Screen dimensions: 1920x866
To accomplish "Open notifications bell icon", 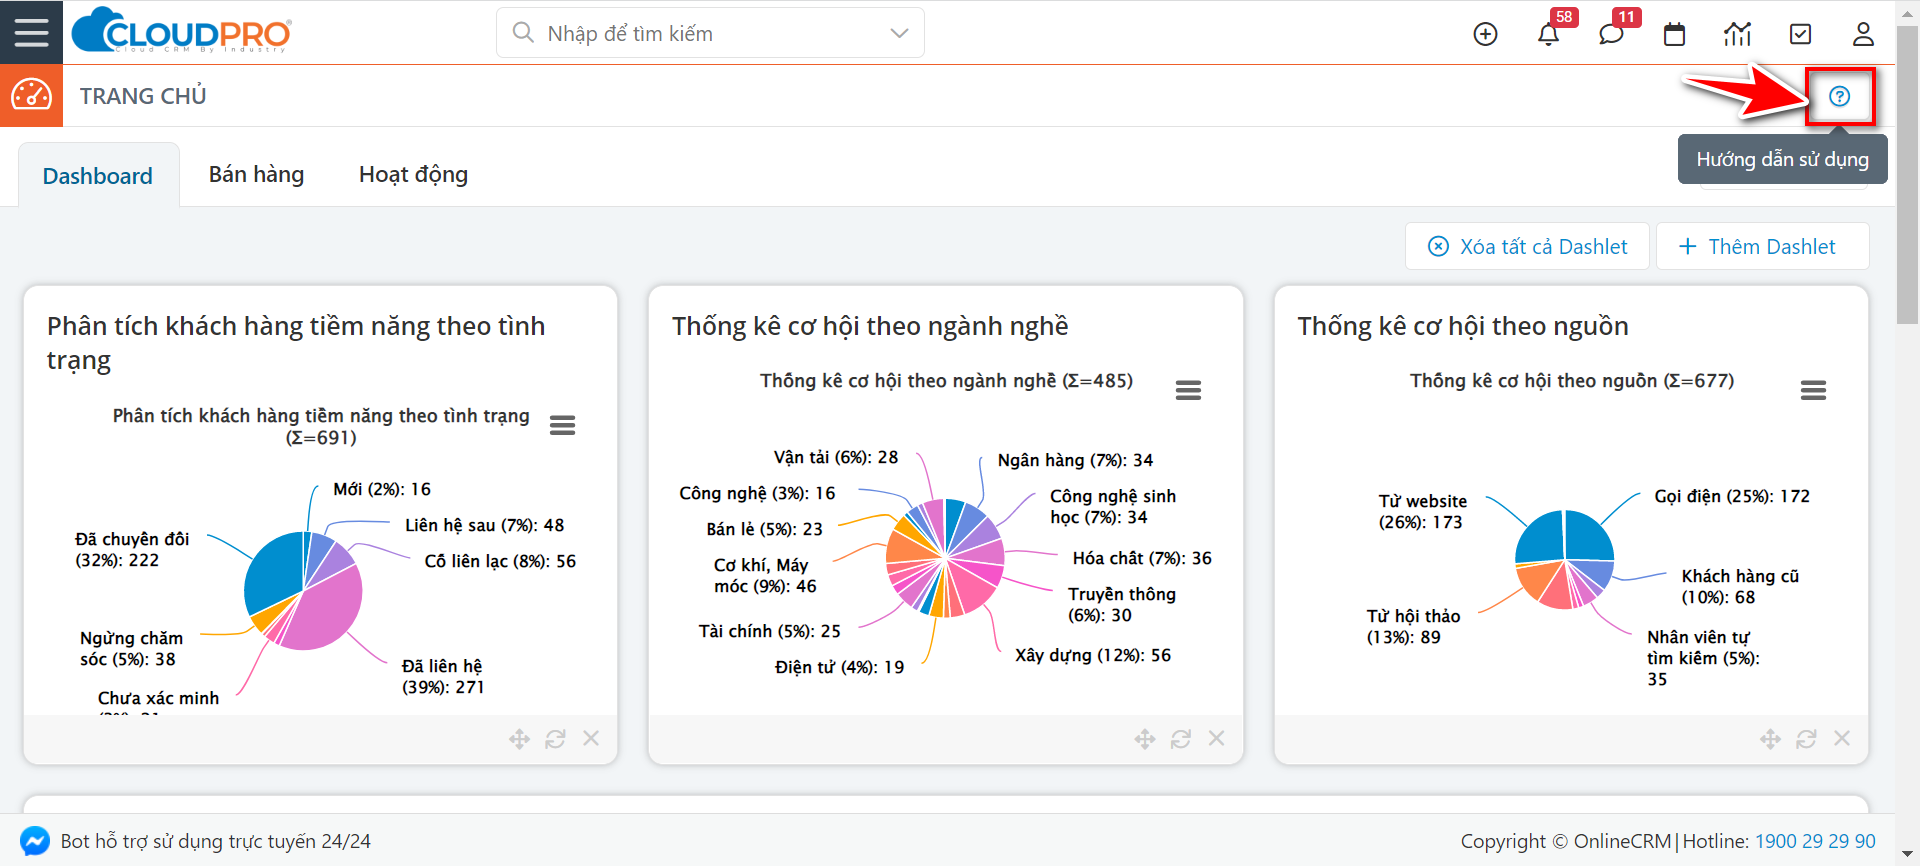I will coord(1548,34).
